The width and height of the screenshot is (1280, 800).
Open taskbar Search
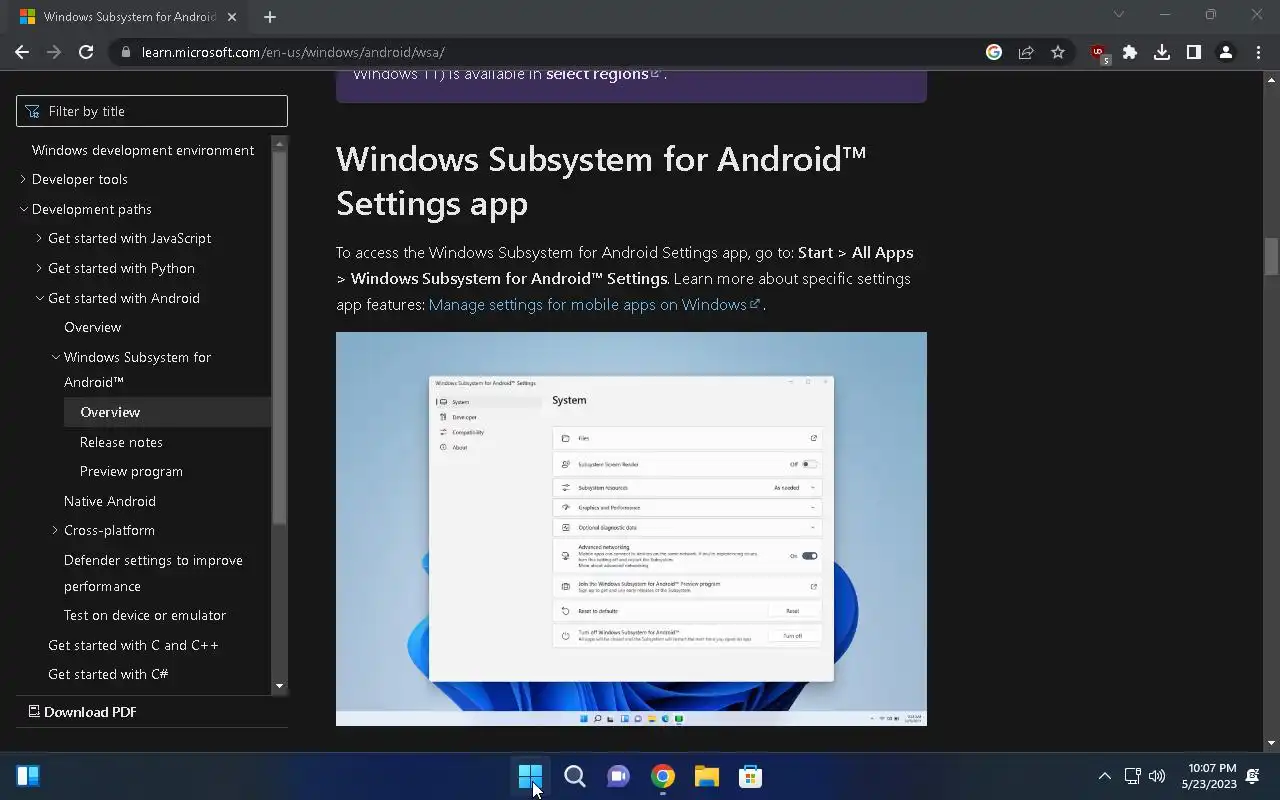click(574, 776)
